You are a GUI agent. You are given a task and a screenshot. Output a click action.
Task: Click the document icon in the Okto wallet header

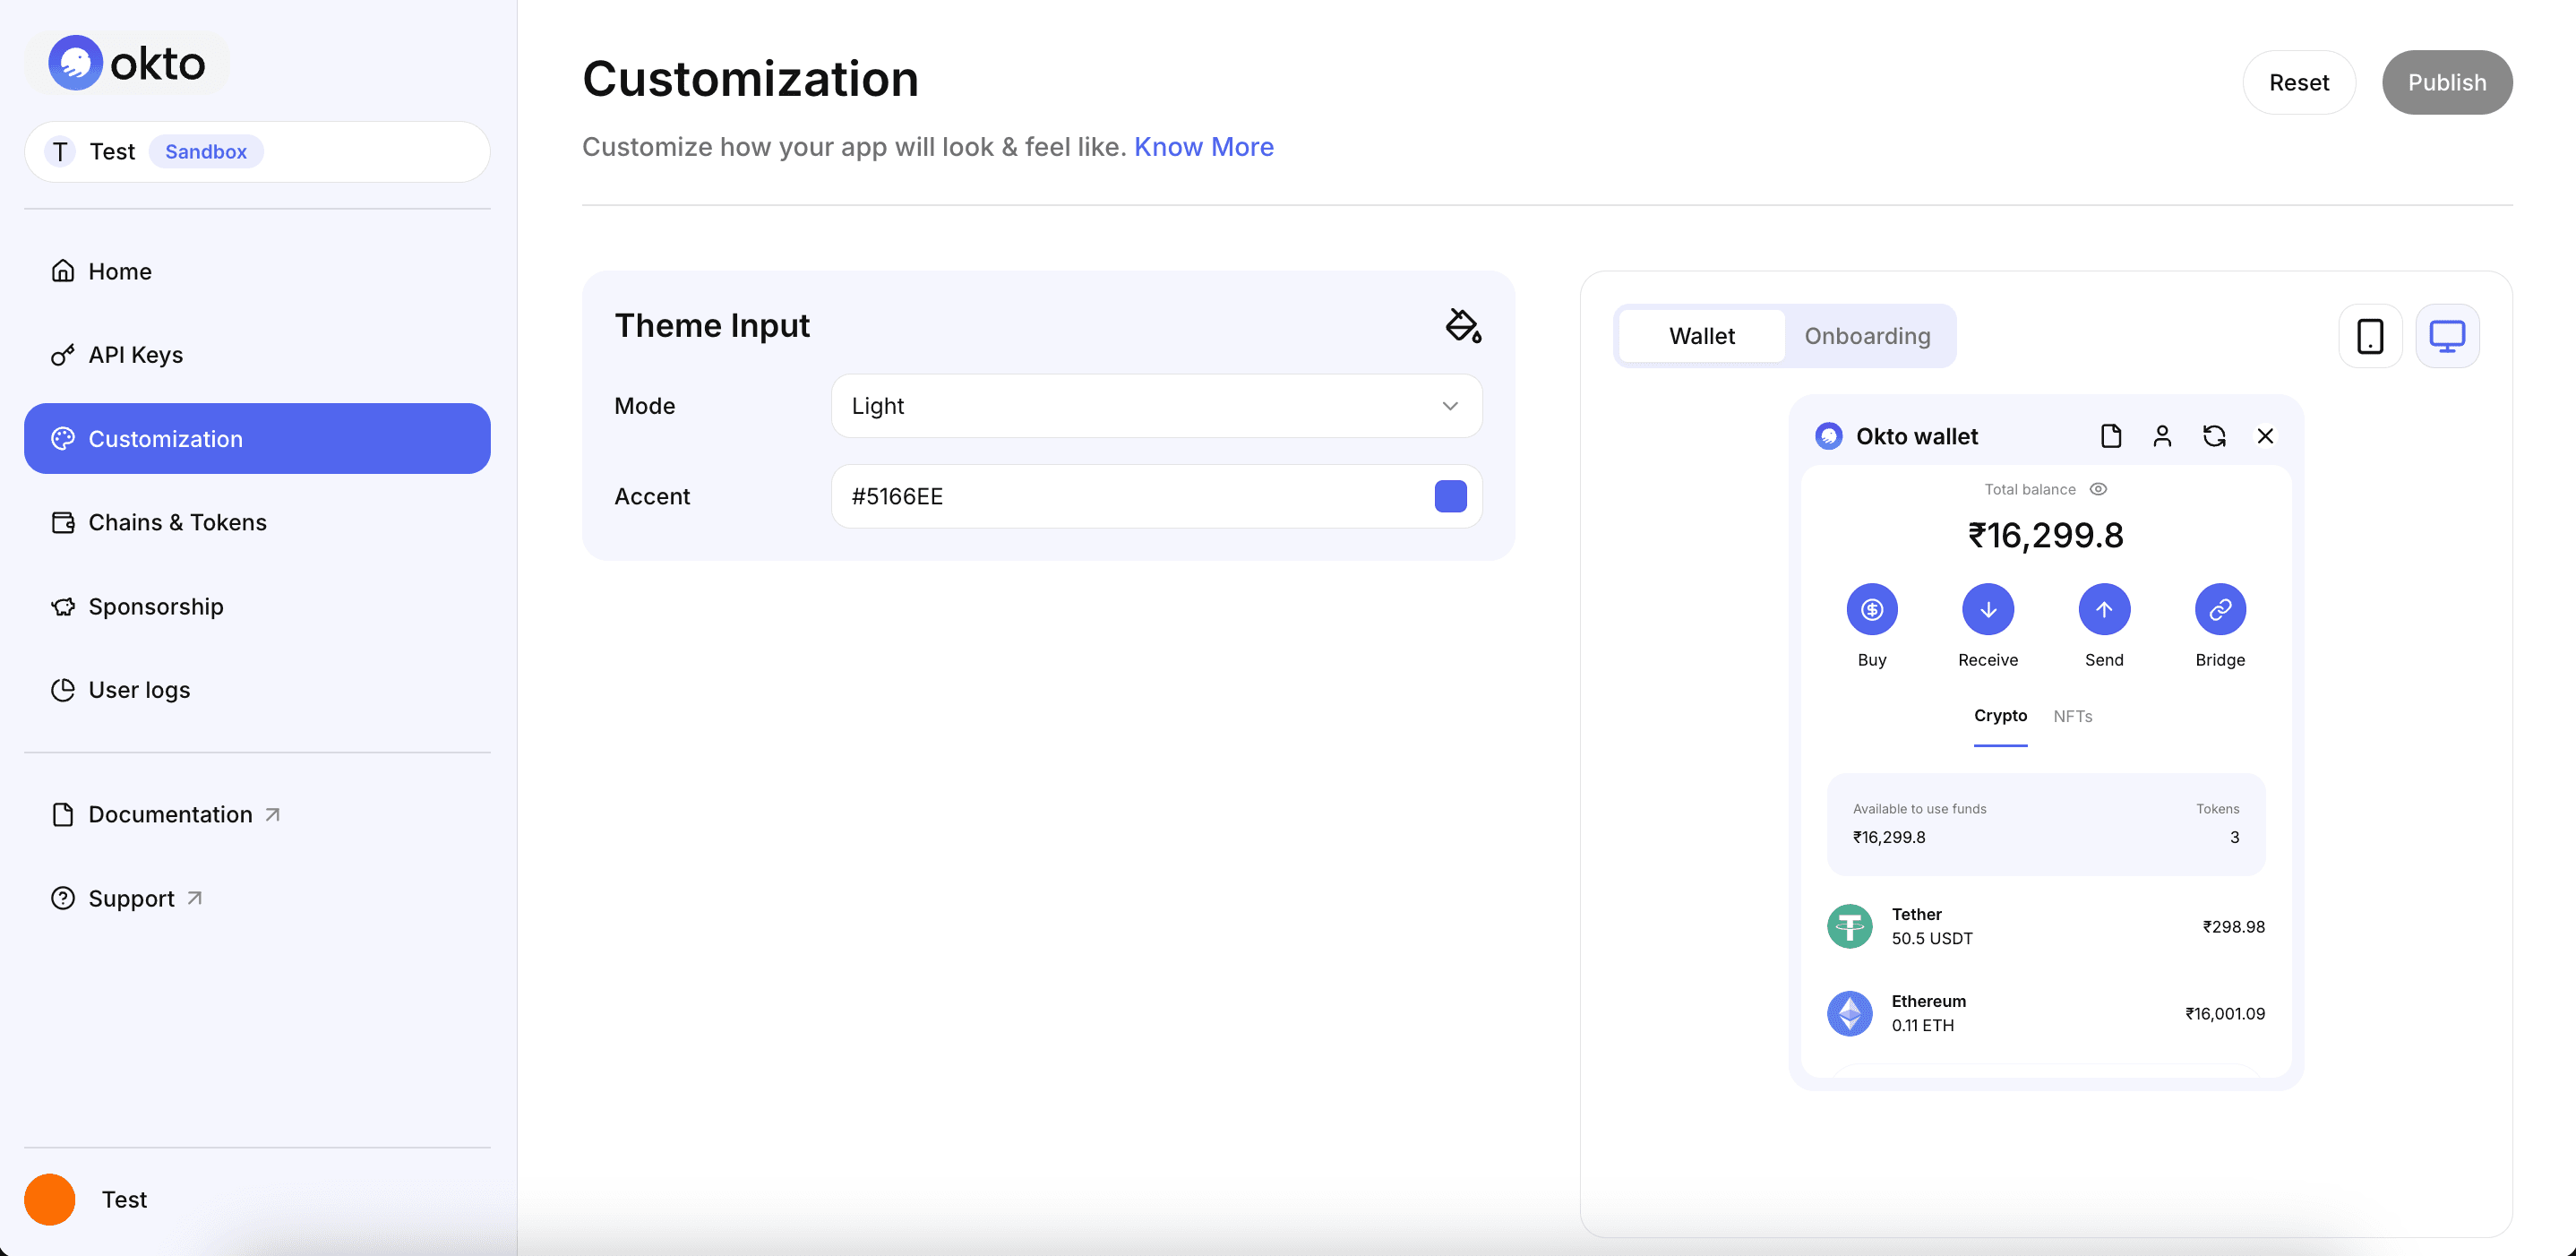pyautogui.click(x=2111, y=436)
